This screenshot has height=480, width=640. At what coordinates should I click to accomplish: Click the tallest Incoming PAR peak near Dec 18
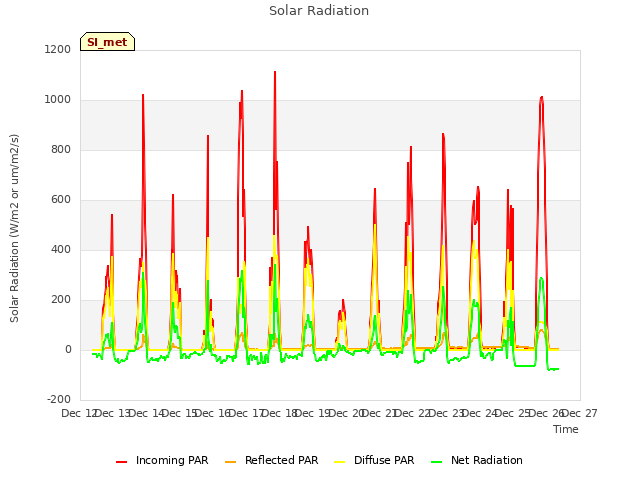(x=275, y=73)
